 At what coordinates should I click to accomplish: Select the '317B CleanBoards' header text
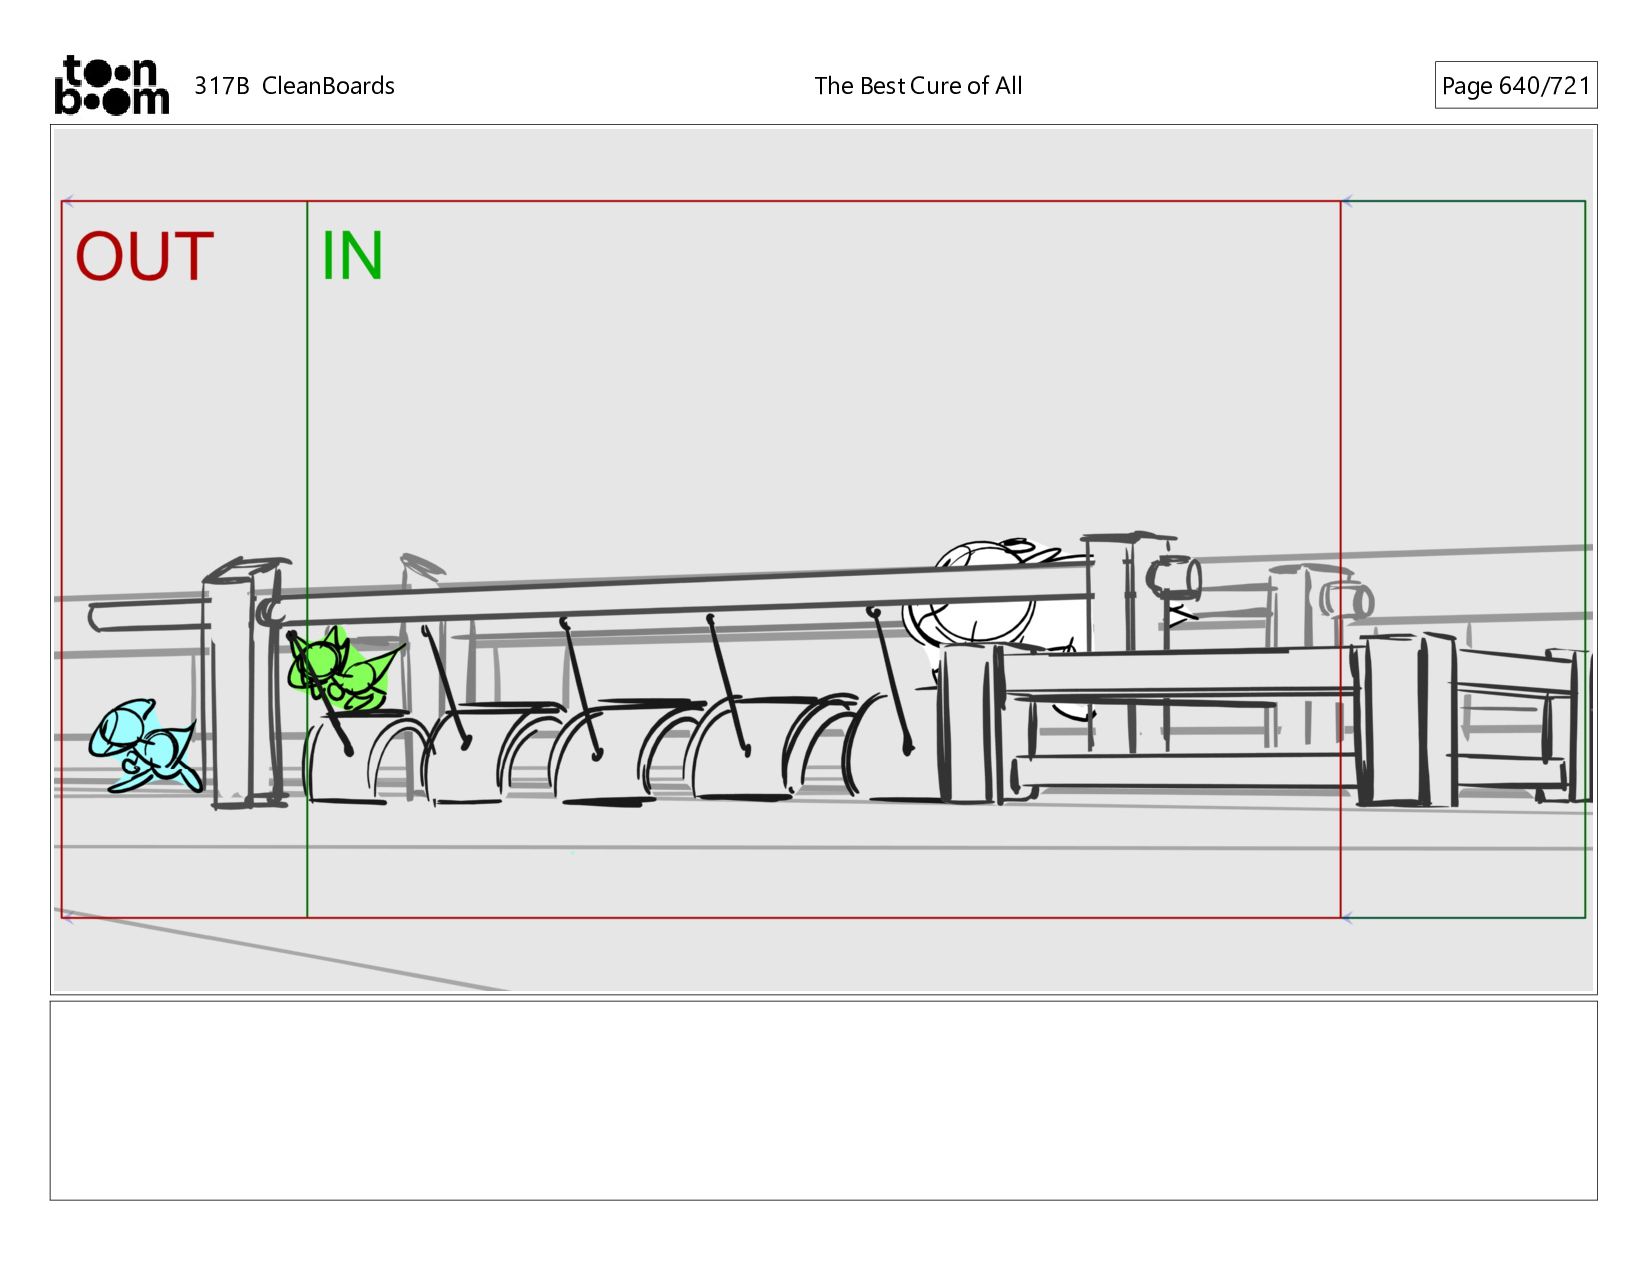coord(294,86)
